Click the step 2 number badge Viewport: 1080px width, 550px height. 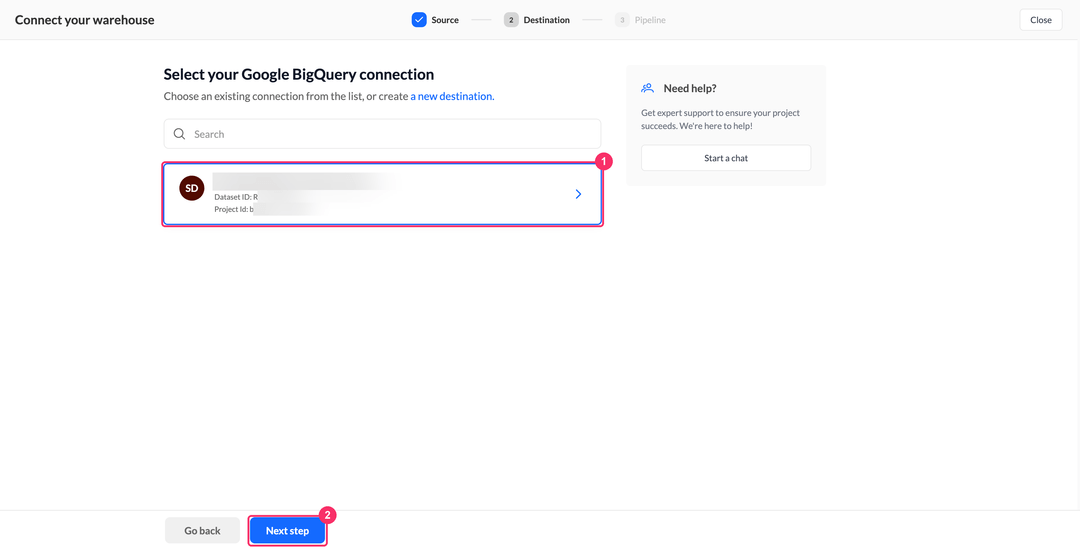pyautogui.click(x=511, y=20)
